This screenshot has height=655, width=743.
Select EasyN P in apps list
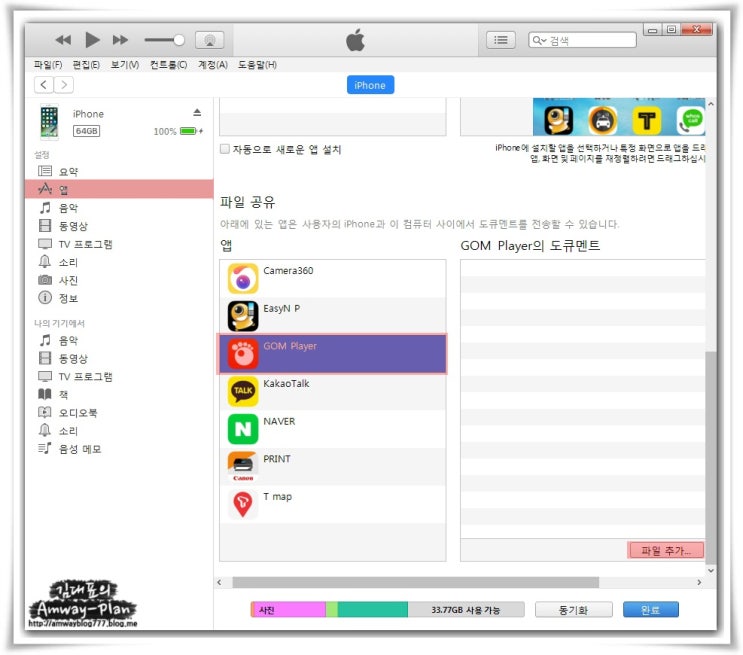click(333, 316)
